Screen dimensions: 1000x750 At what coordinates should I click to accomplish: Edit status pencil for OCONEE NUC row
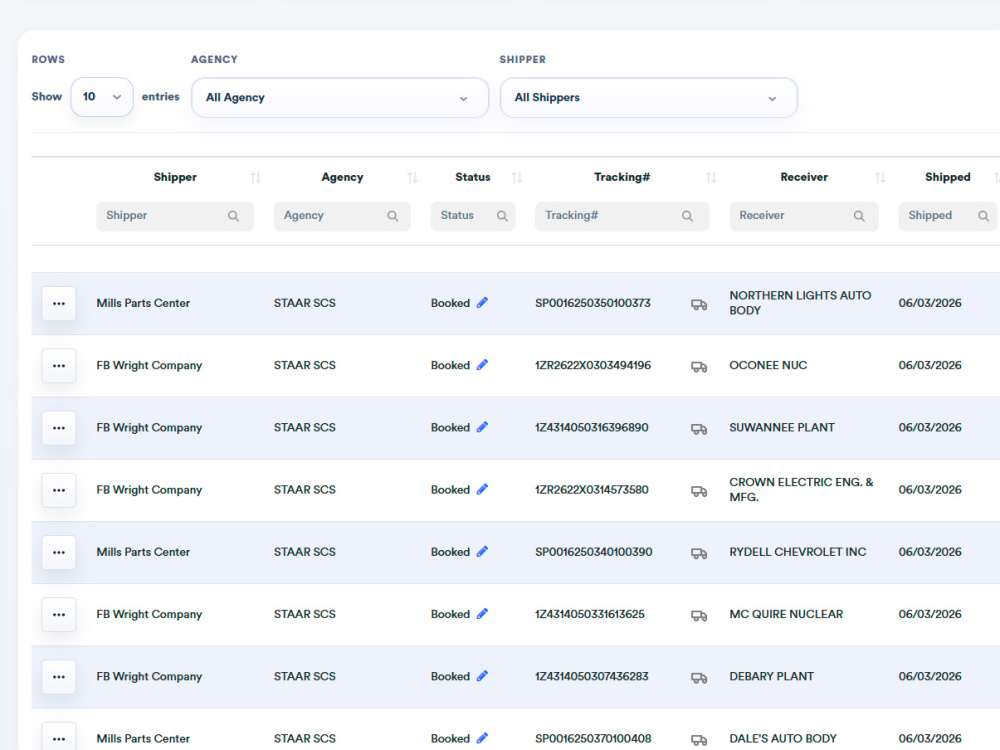click(x=482, y=365)
